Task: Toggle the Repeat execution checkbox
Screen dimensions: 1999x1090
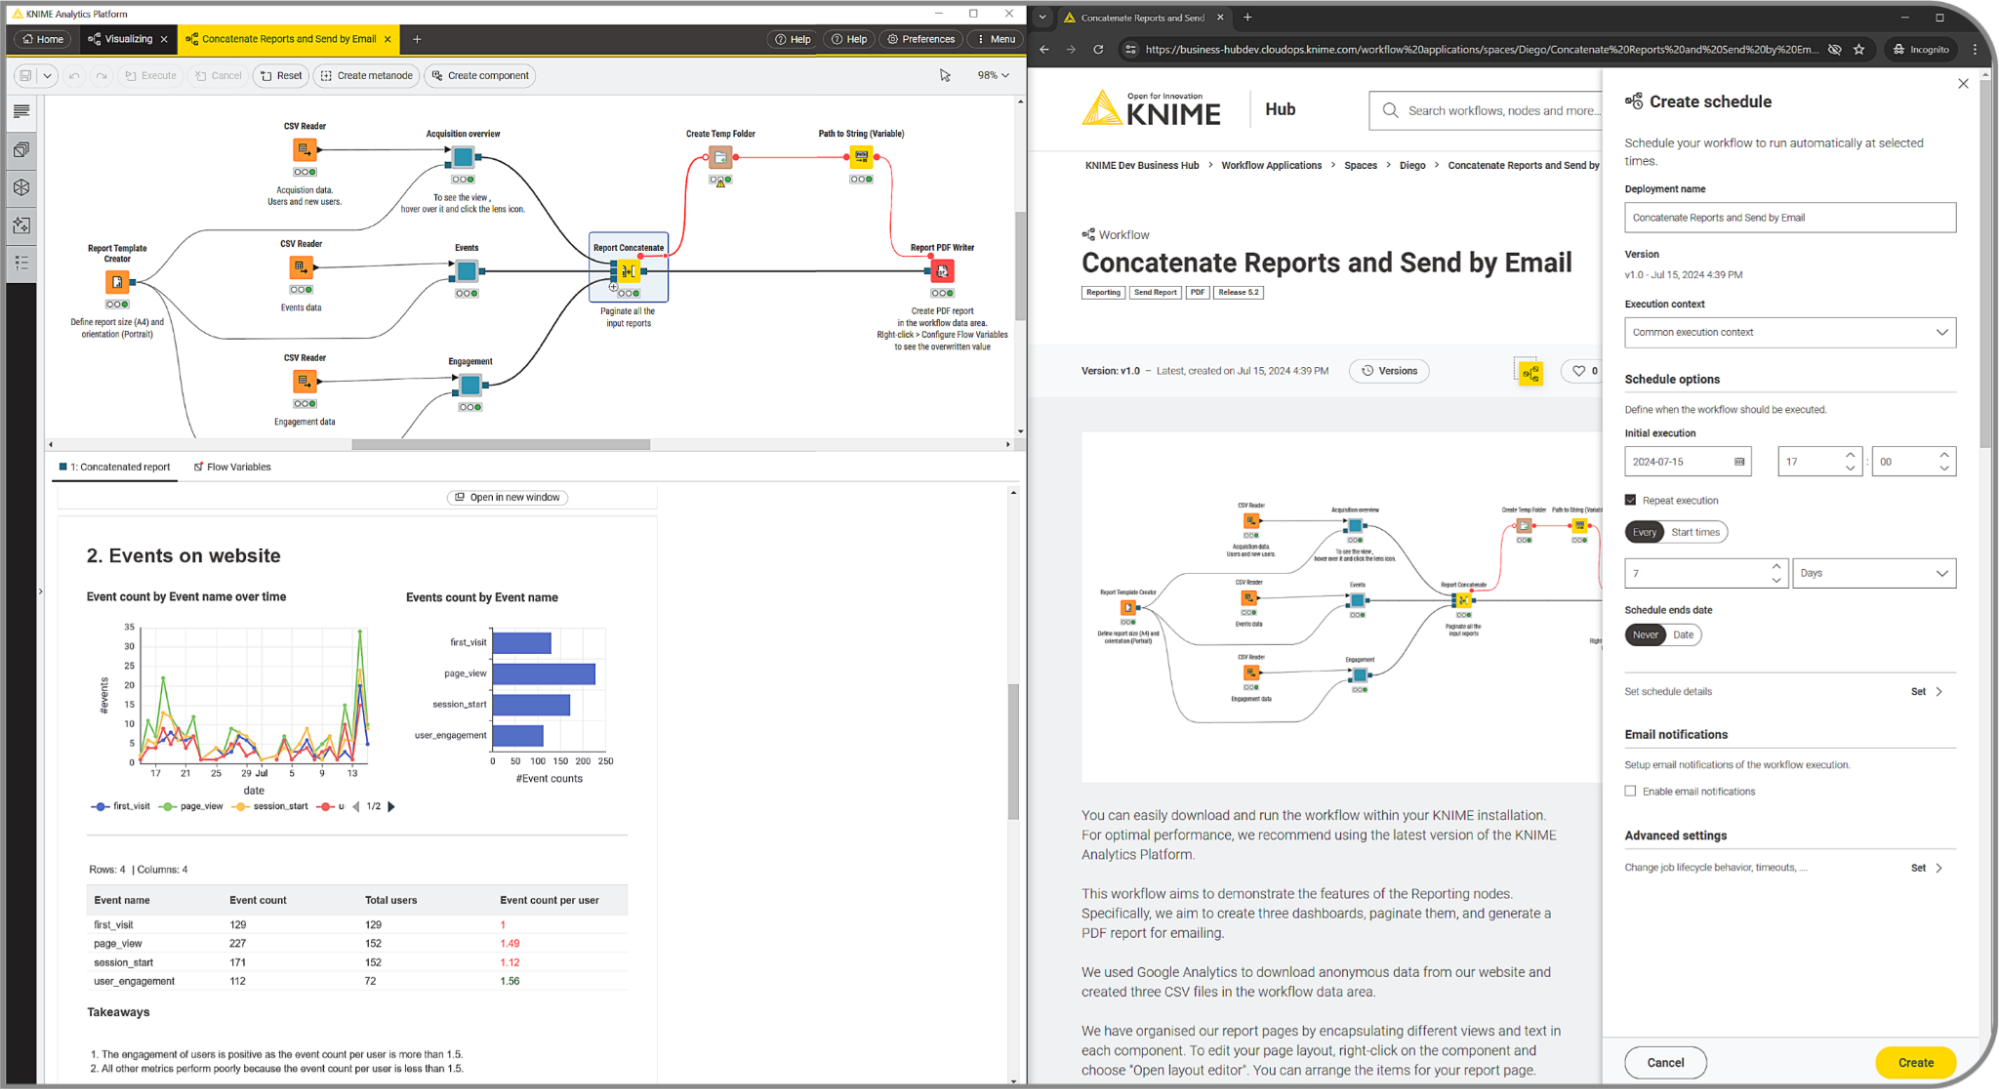Action: (1629, 500)
